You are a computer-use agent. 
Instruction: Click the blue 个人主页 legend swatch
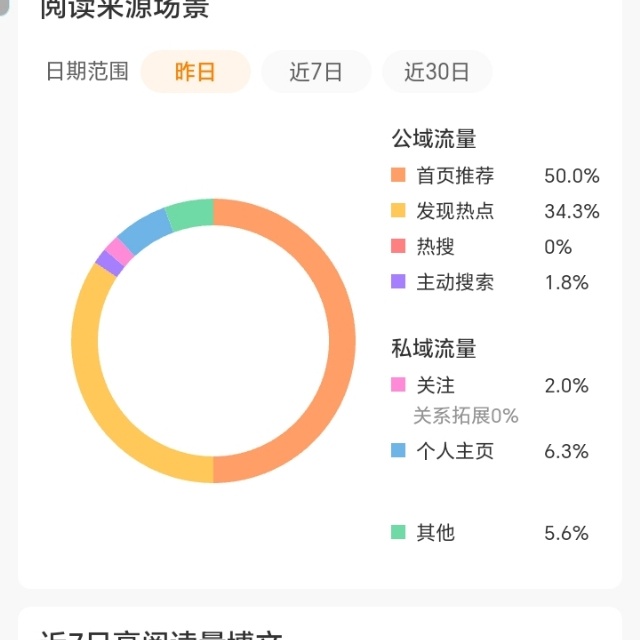pyautogui.click(x=398, y=451)
